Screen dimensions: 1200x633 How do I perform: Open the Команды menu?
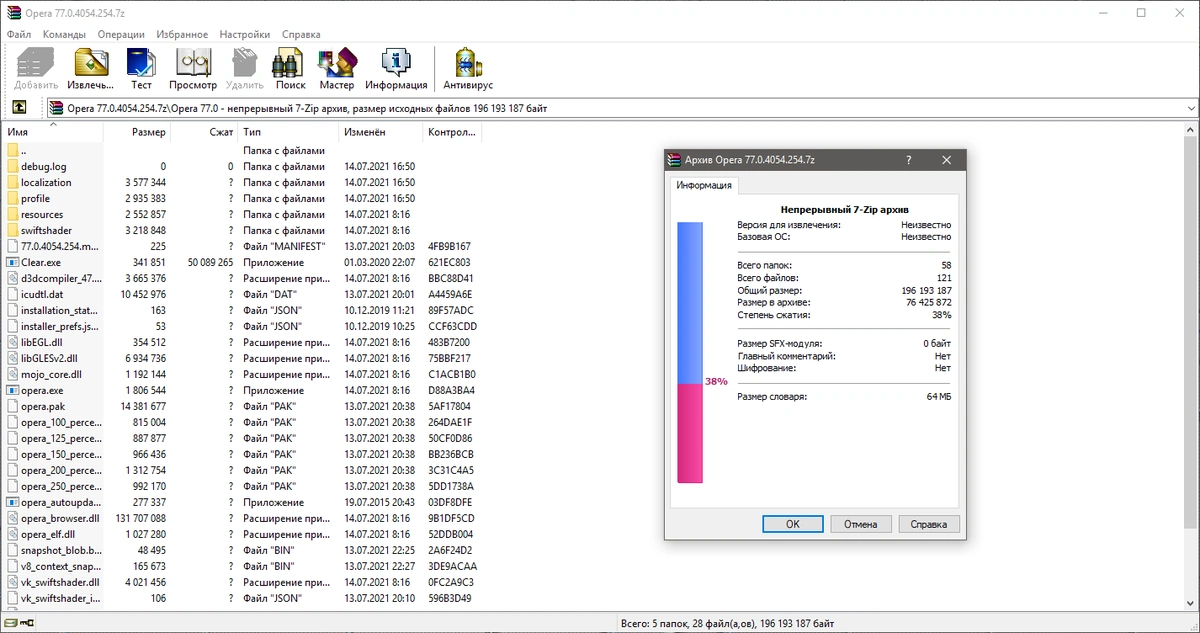tap(64, 34)
